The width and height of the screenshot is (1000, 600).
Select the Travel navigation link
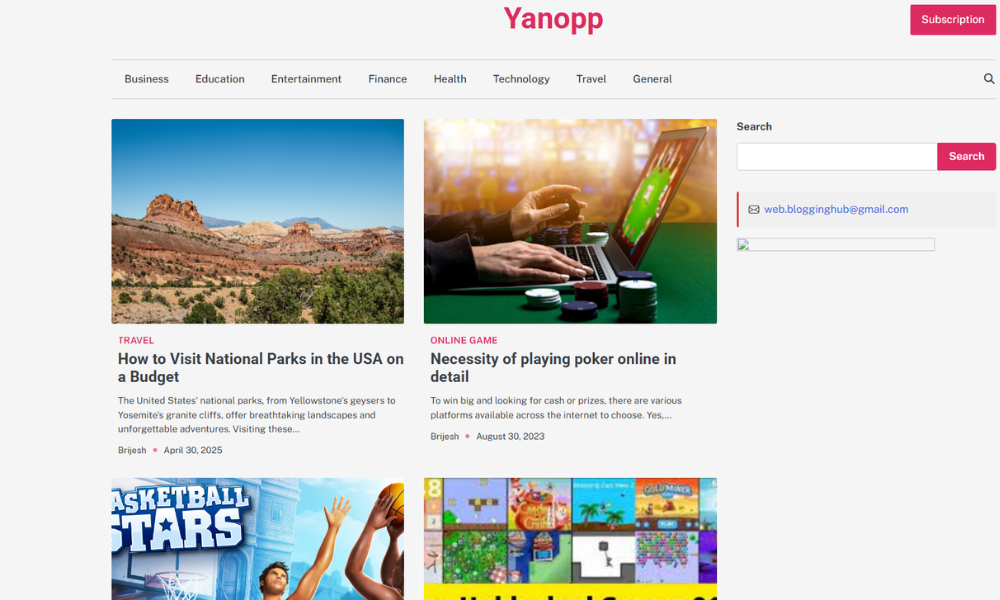tap(591, 79)
